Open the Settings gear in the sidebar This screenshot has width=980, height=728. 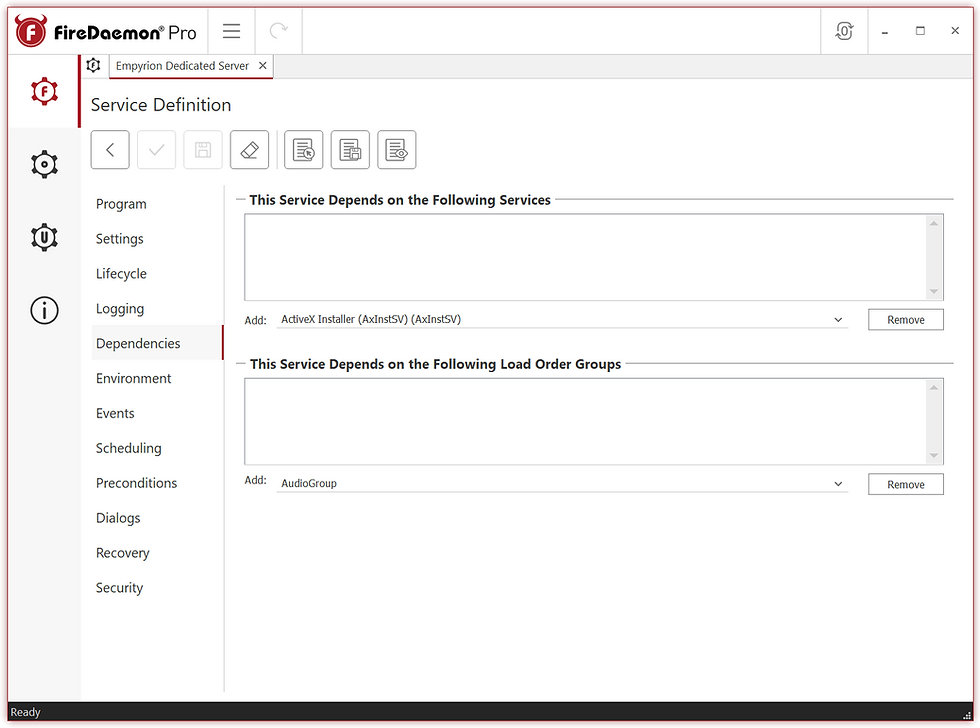click(x=44, y=164)
